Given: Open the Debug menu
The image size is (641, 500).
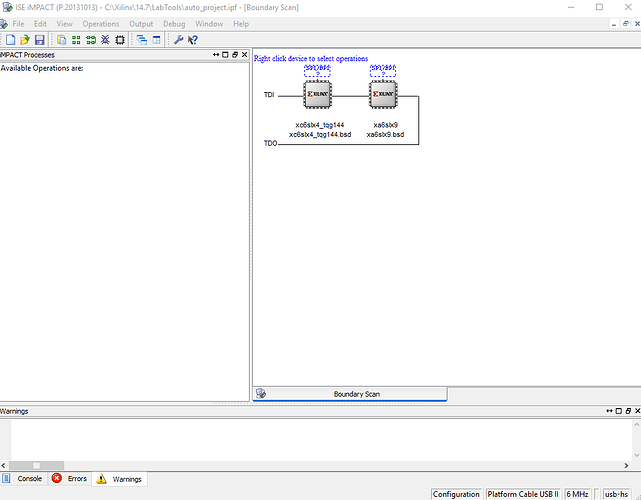Looking at the screenshot, I should pos(174,24).
